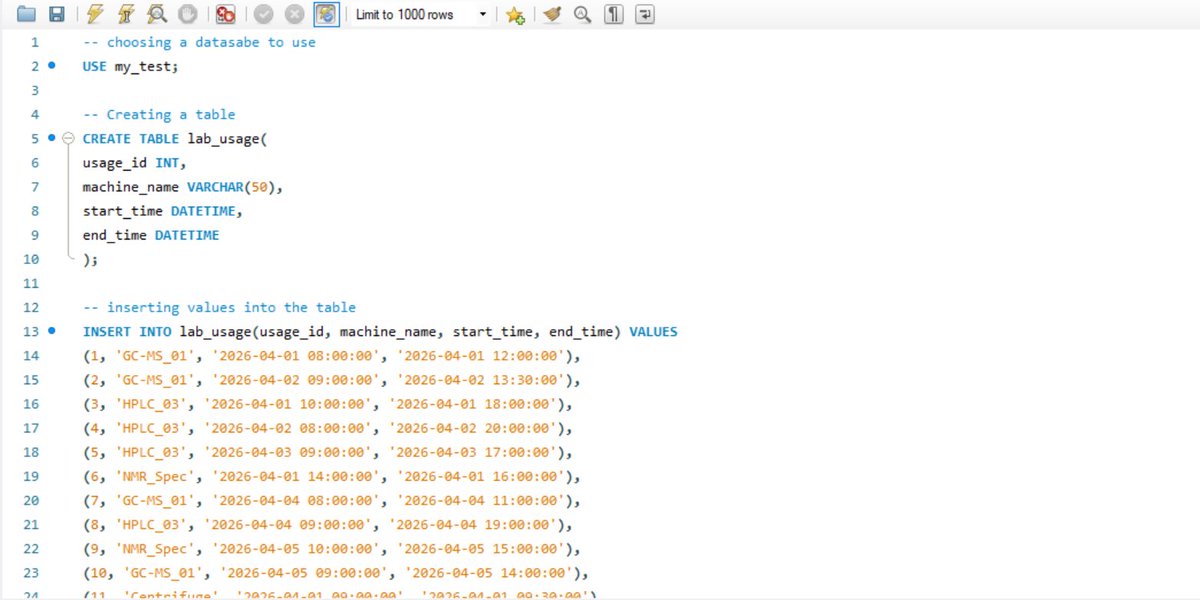Click the row starting with (1, 'GC-MS_01'

(x=331, y=355)
